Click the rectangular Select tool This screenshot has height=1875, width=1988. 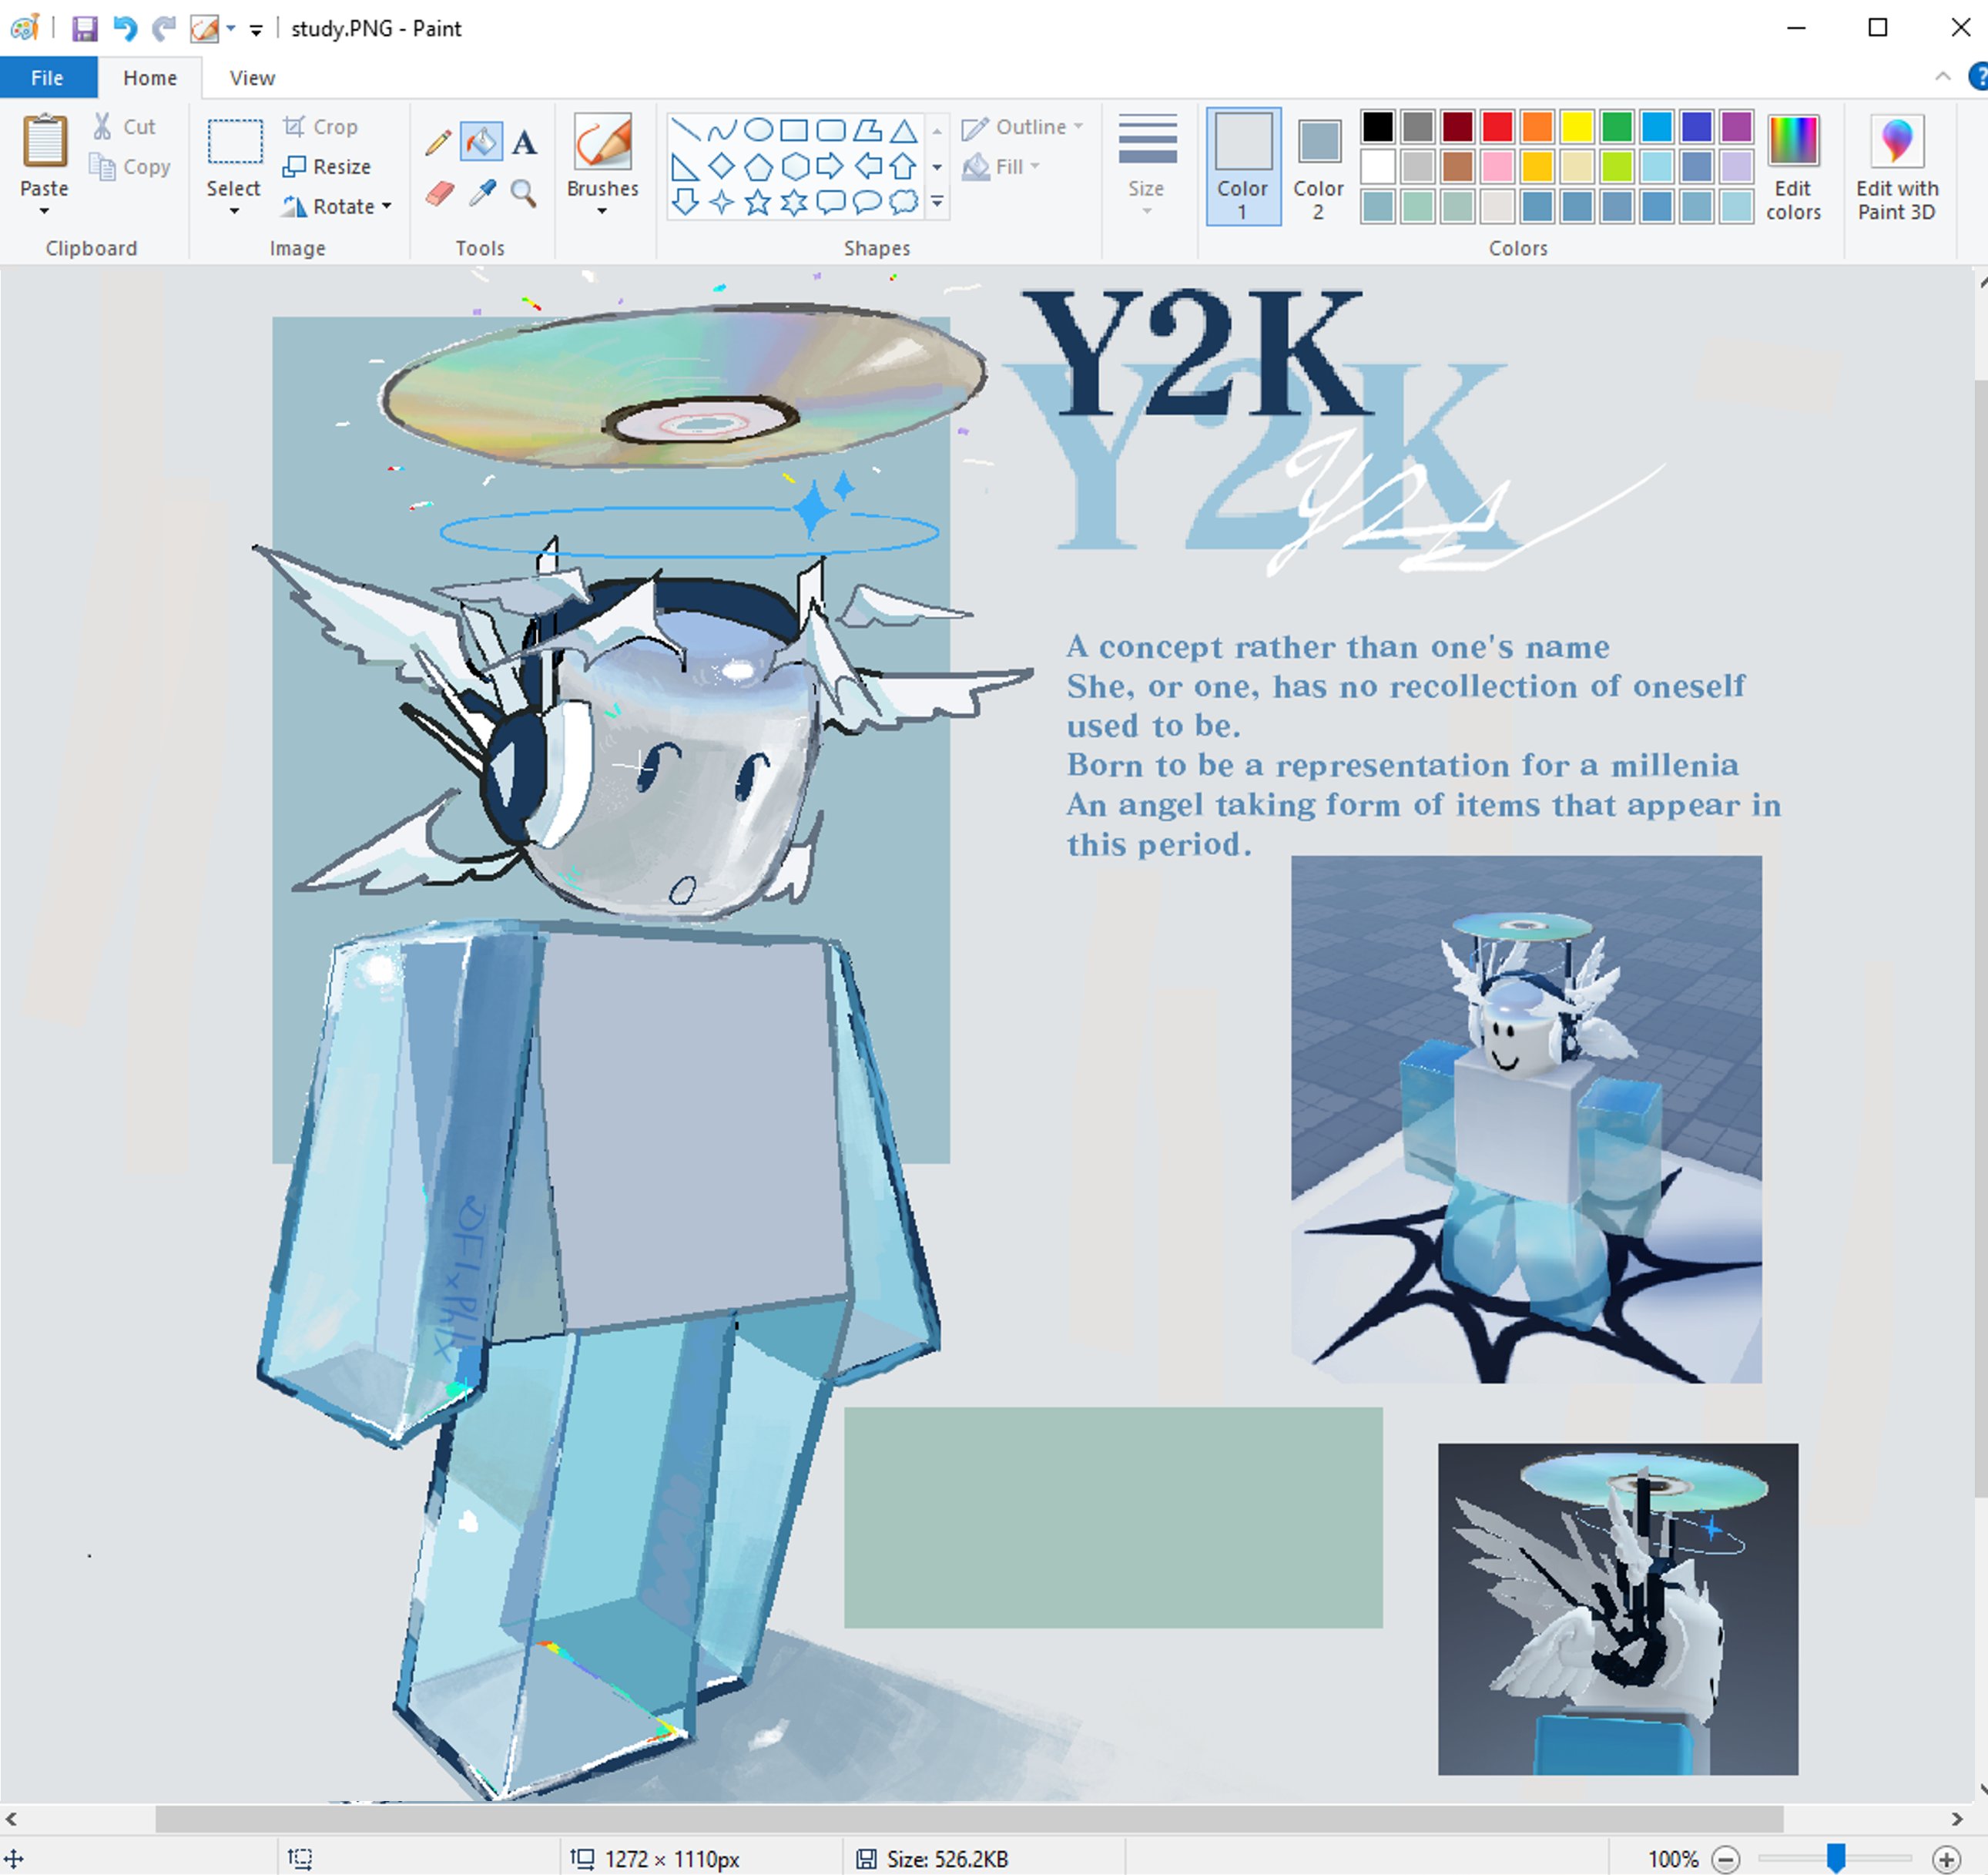pos(235,141)
